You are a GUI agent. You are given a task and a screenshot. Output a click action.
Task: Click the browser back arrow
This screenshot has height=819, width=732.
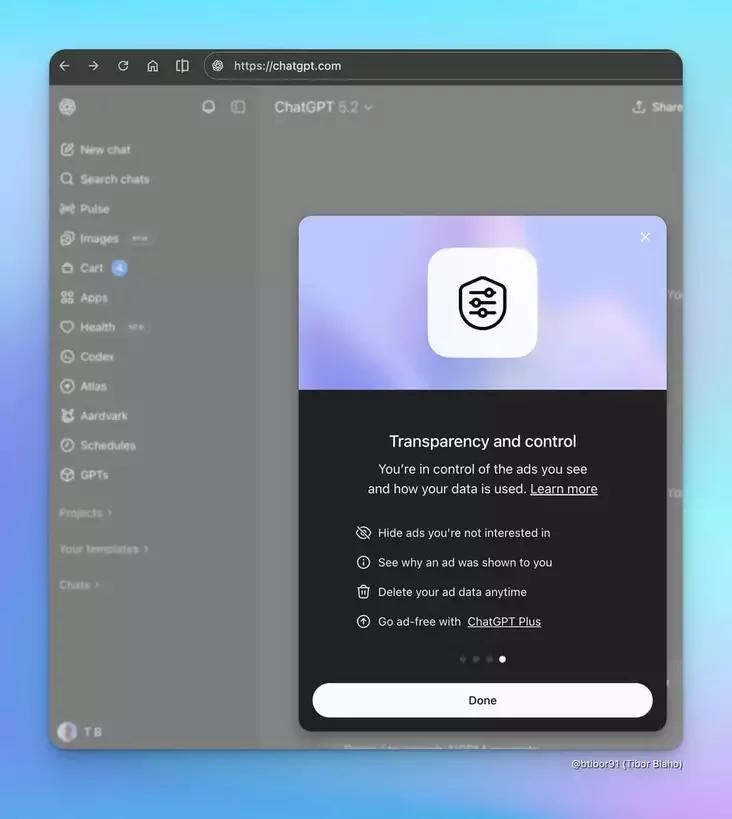click(x=64, y=66)
